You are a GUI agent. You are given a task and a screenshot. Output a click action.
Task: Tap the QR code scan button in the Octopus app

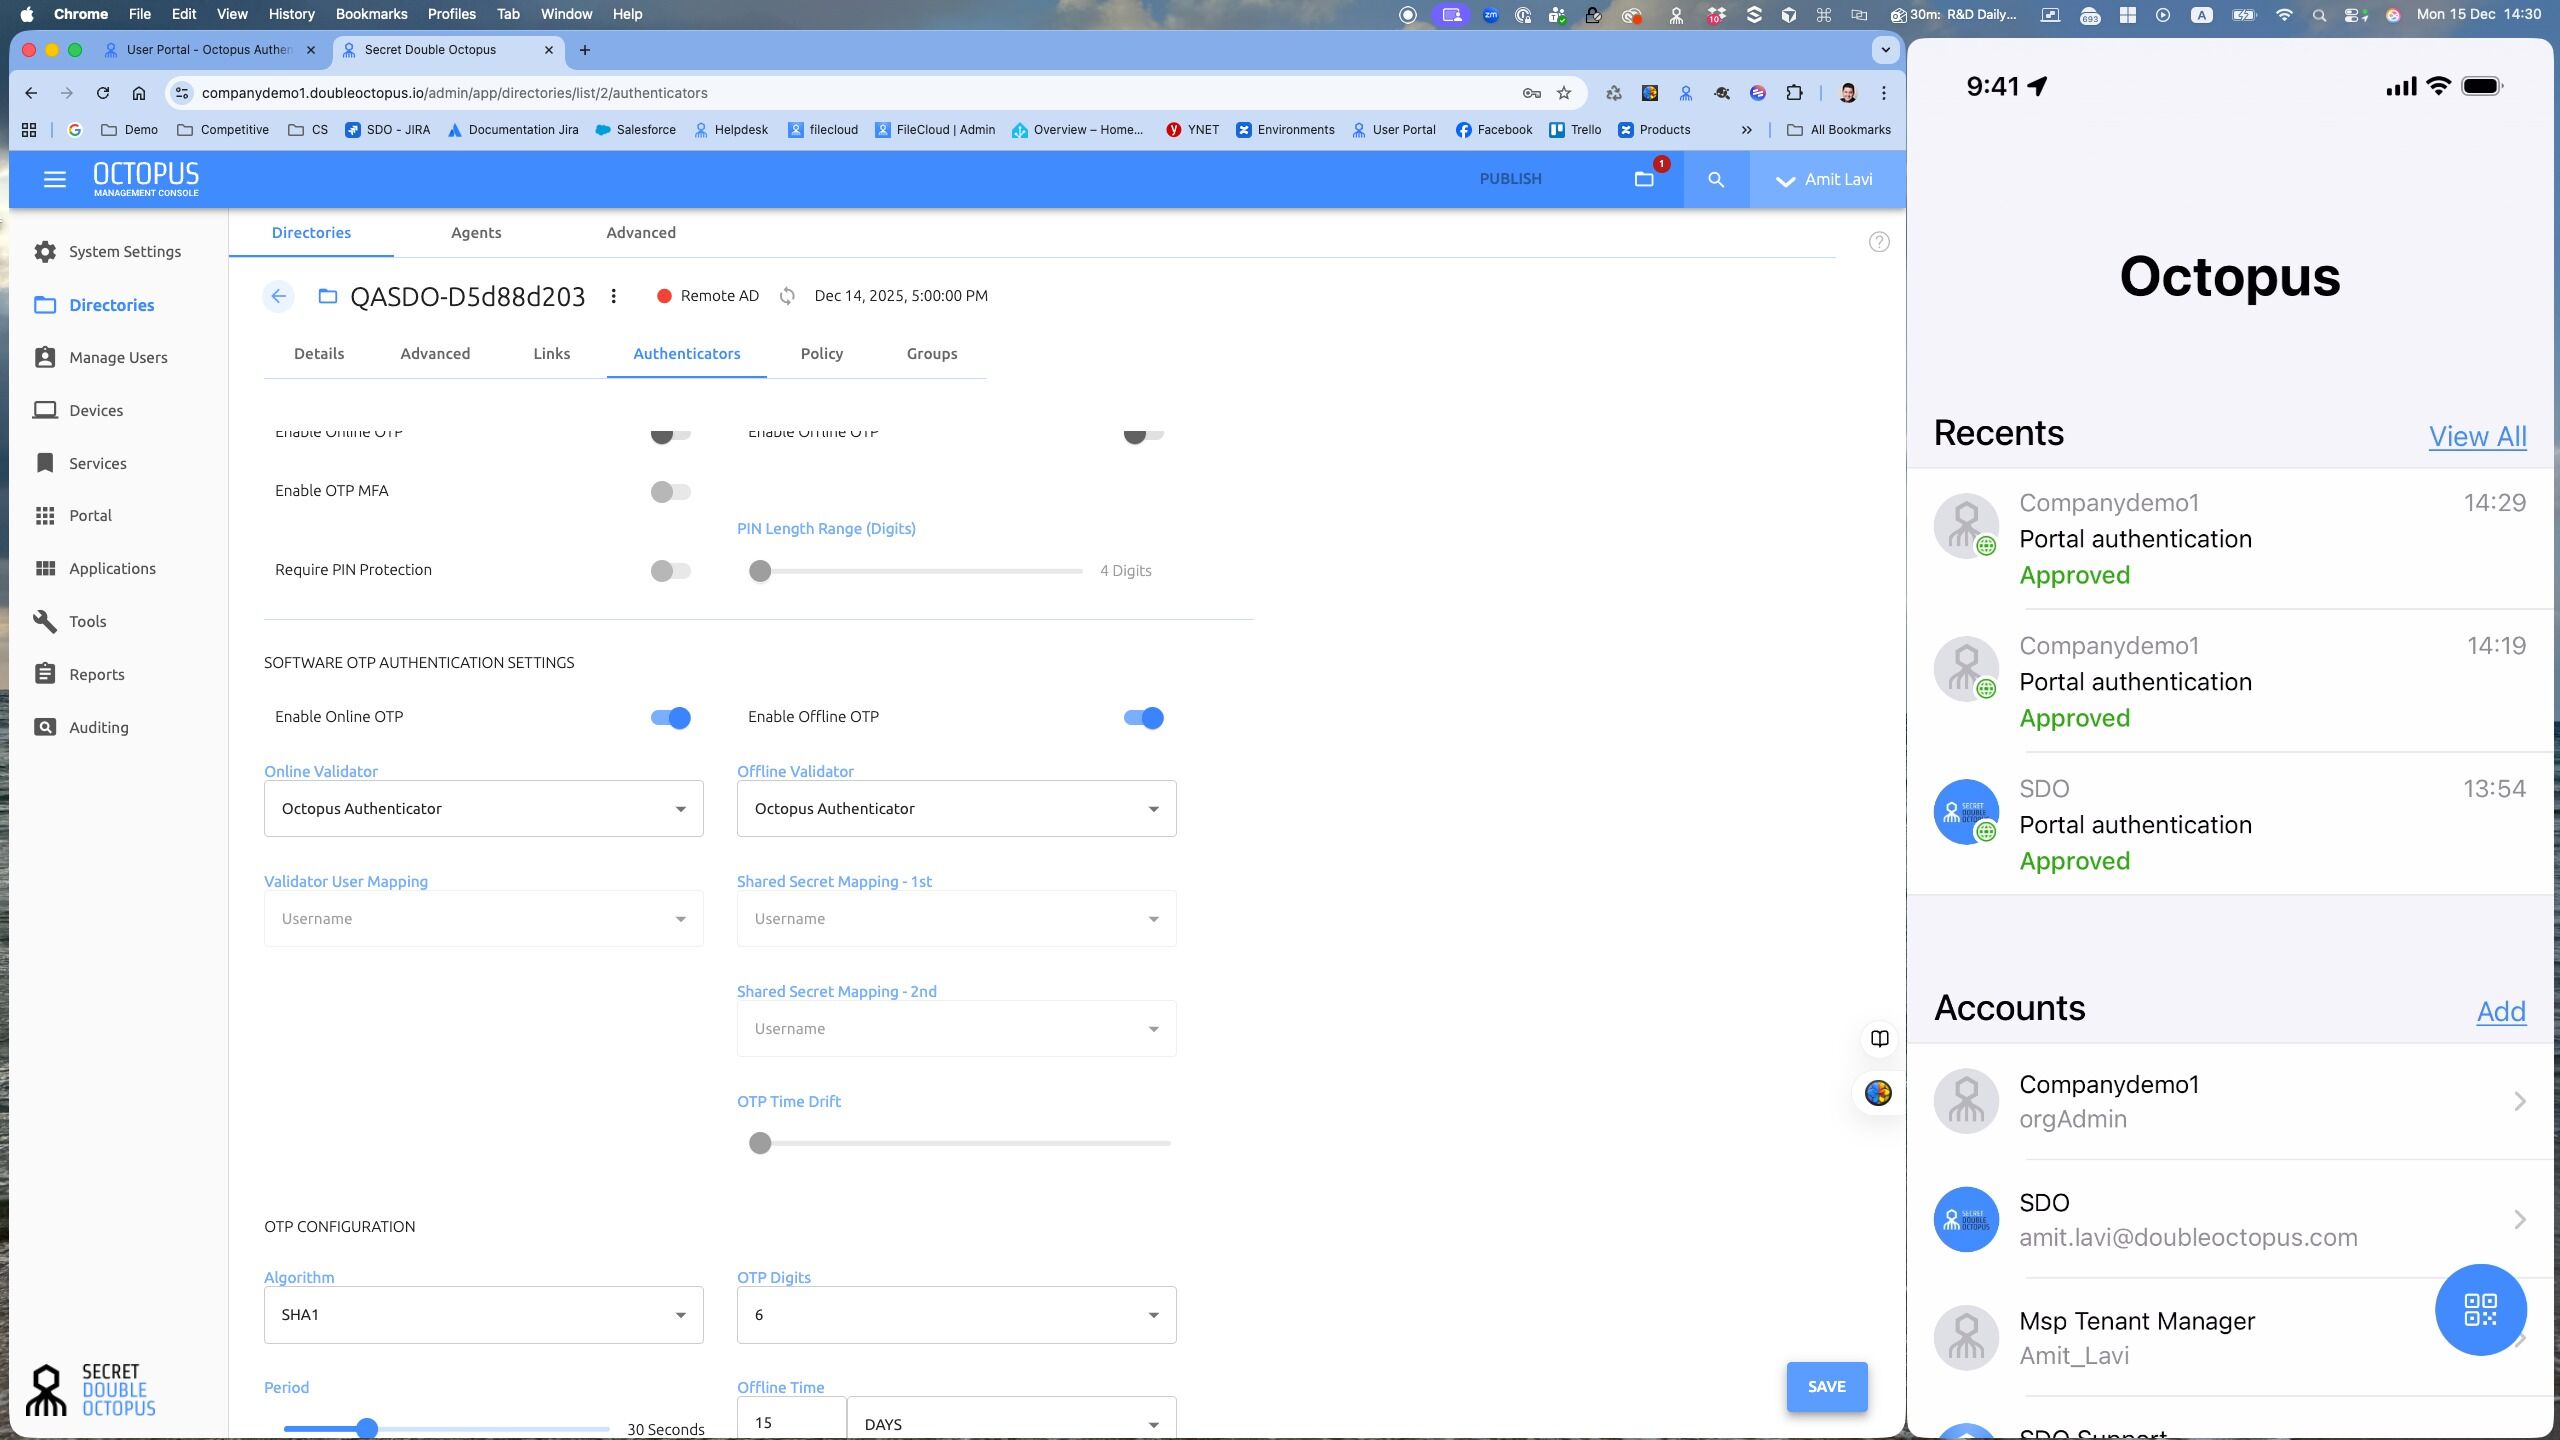pyautogui.click(x=2480, y=1309)
